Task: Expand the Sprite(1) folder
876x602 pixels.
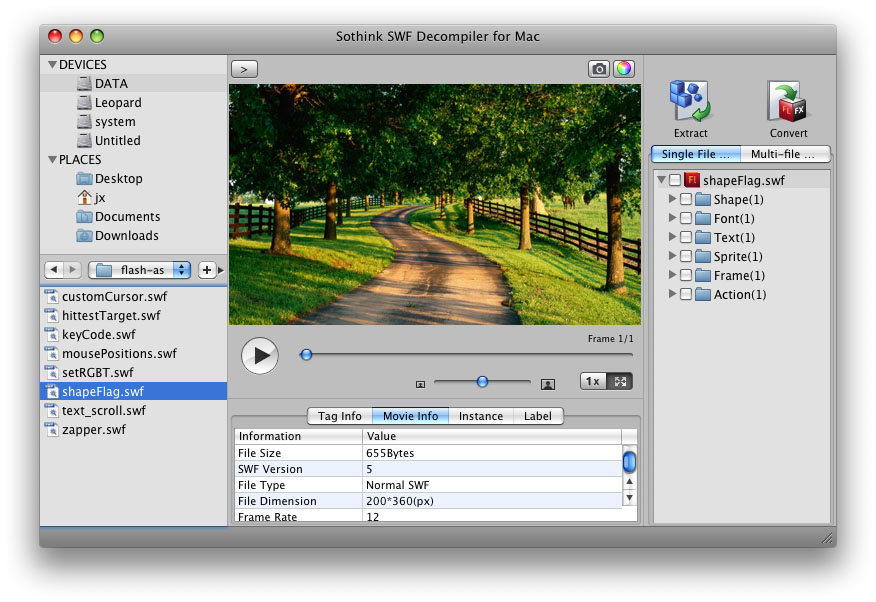Action: [x=672, y=255]
